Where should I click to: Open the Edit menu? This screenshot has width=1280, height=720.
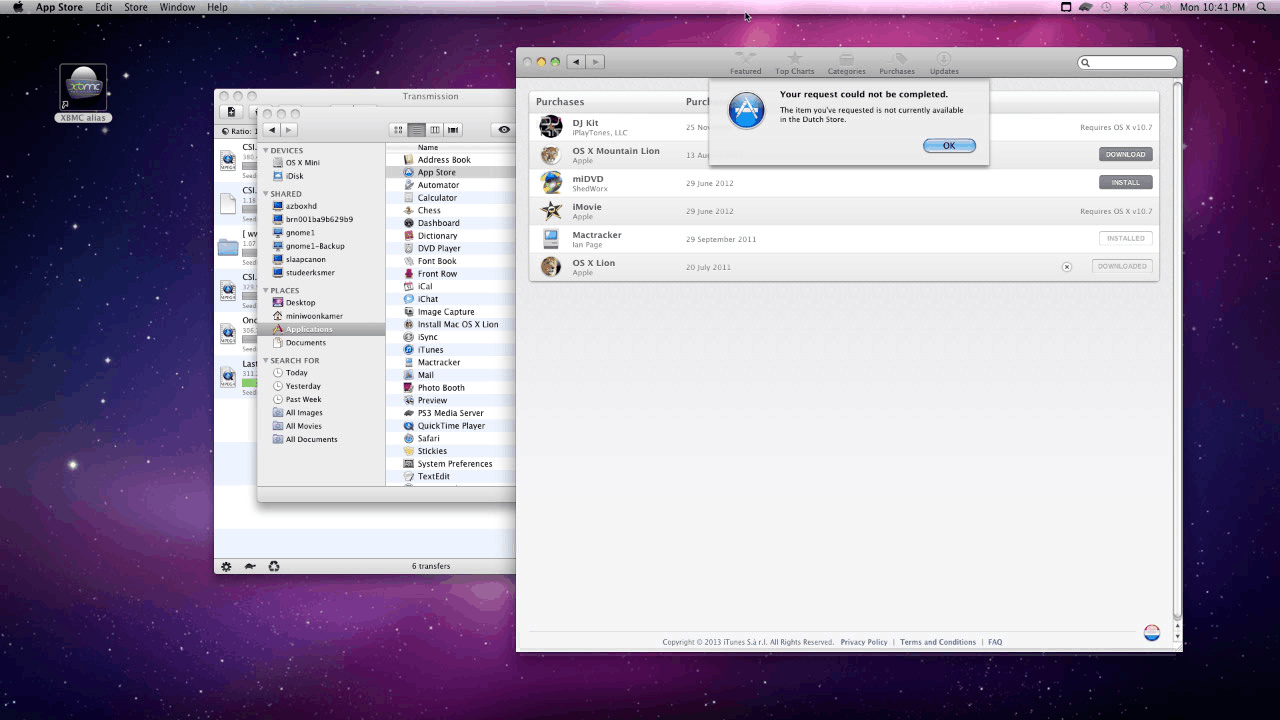(x=104, y=7)
